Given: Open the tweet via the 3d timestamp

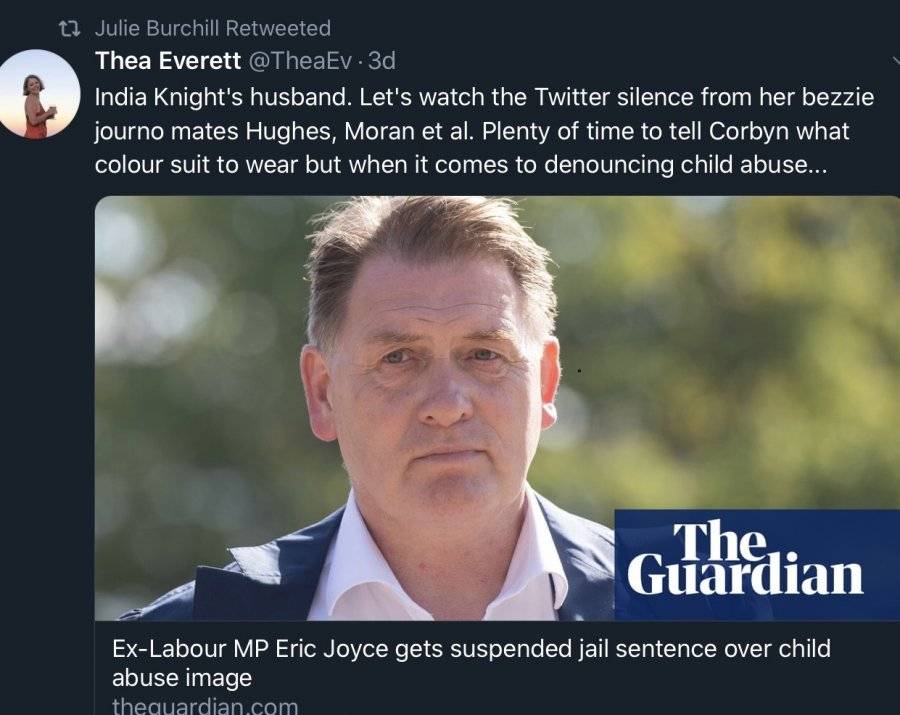Looking at the screenshot, I should coord(381,60).
